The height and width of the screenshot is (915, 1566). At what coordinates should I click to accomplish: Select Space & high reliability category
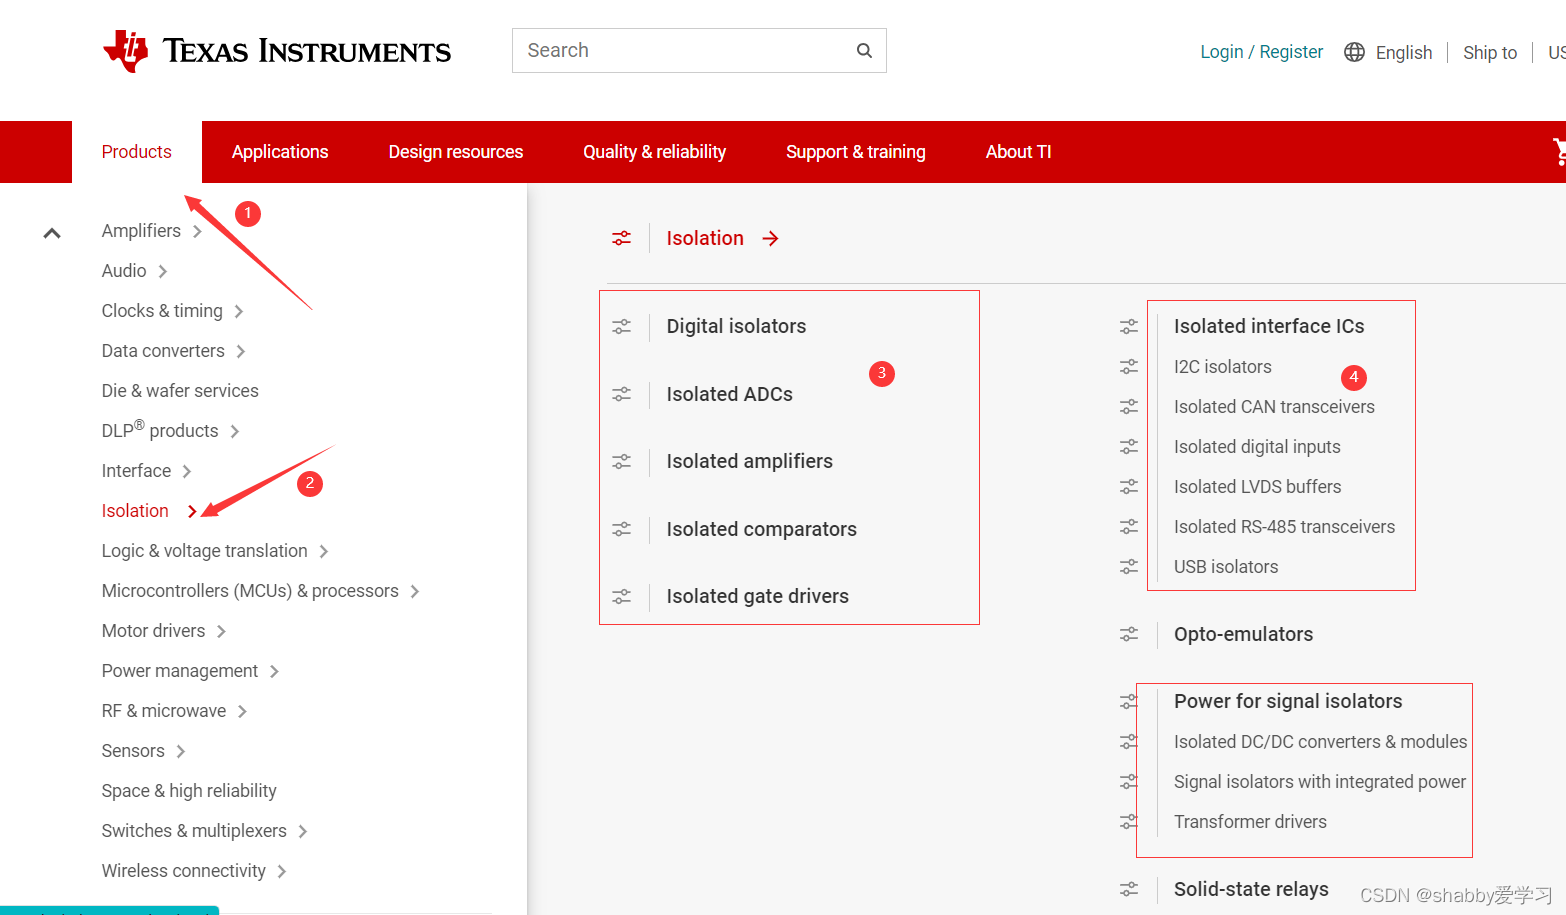tap(189, 791)
